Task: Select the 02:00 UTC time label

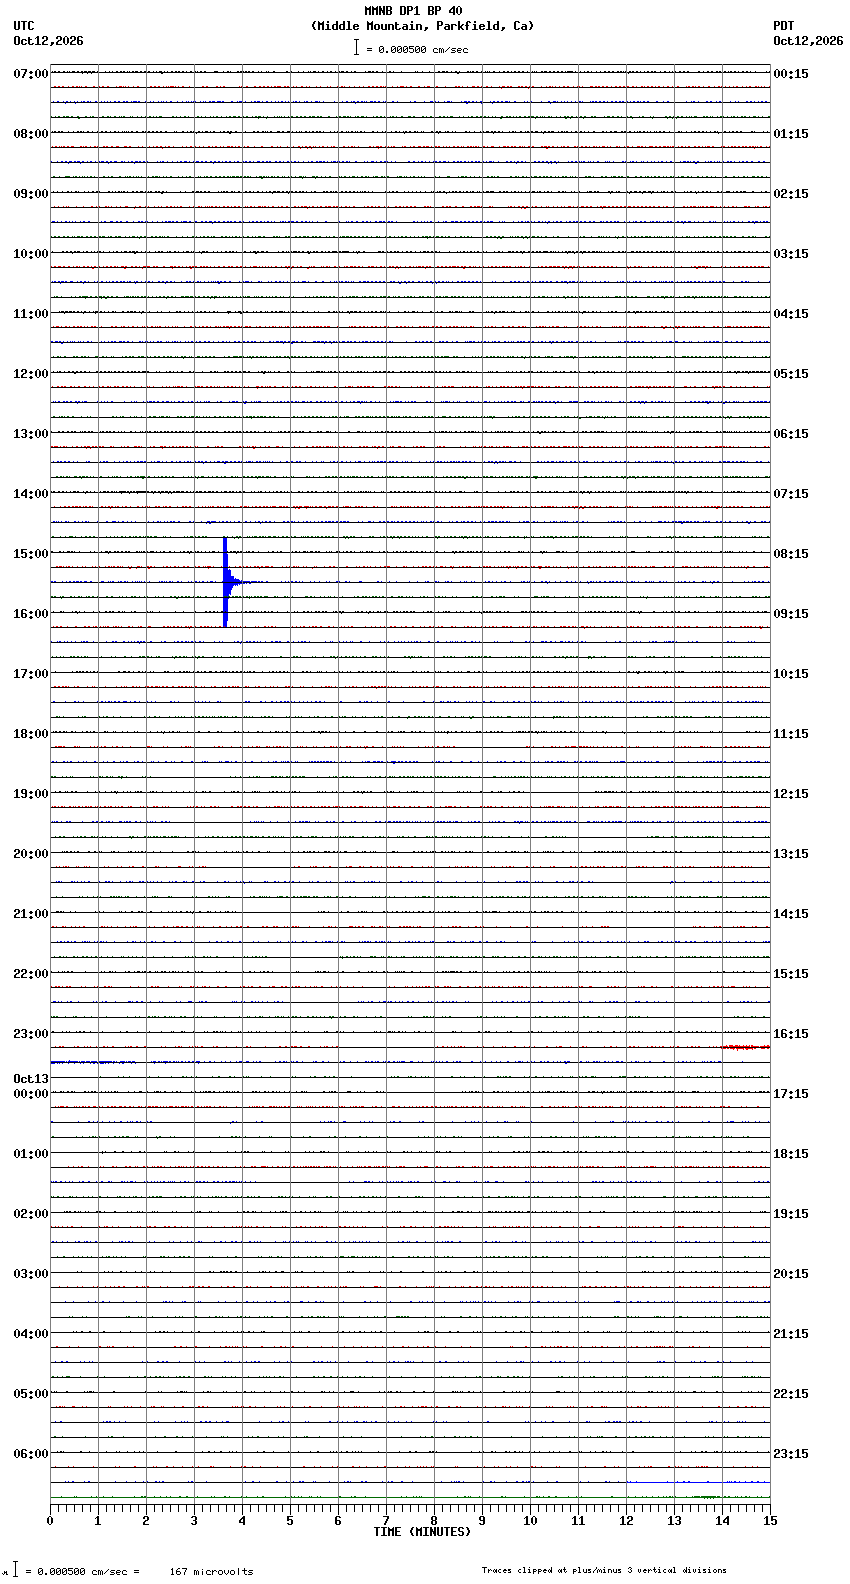Action: [x=31, y=1214]
